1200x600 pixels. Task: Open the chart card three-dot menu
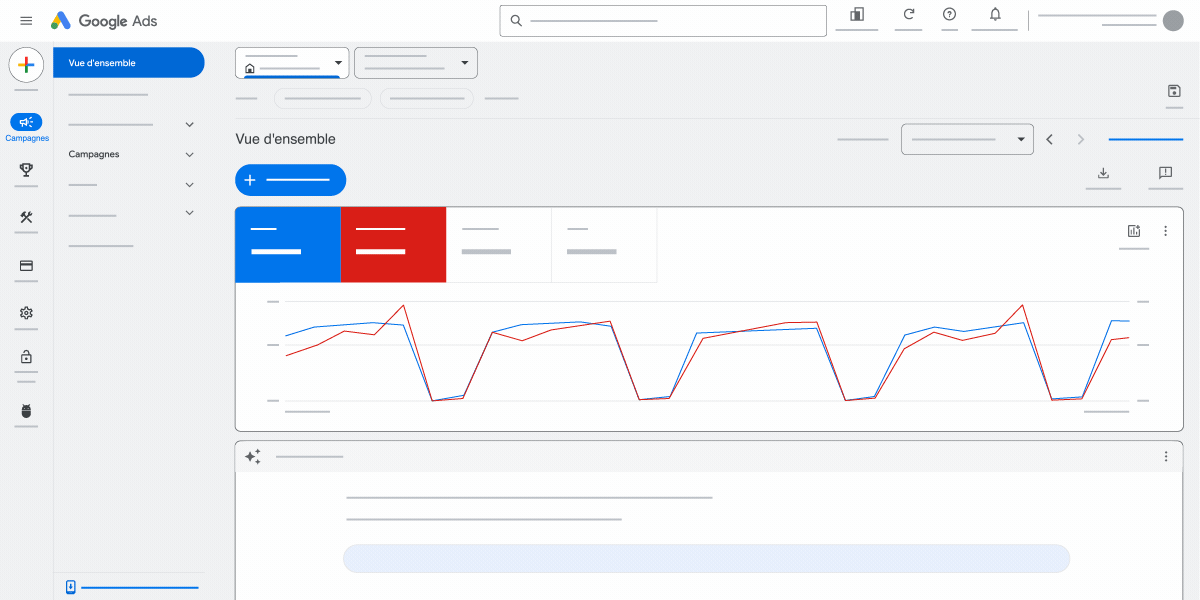1165,230
